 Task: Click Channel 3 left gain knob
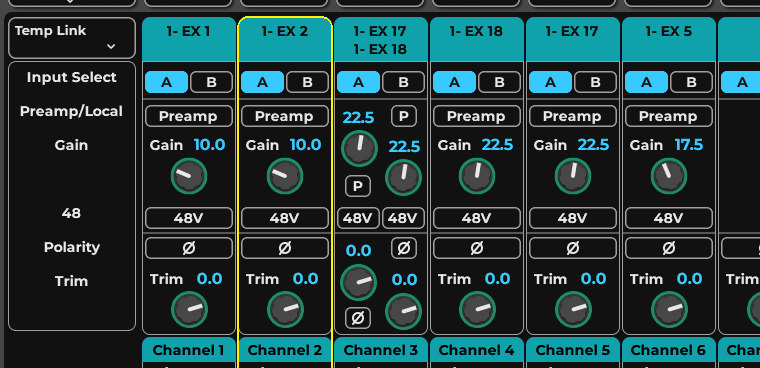click(x=359, y=148)
